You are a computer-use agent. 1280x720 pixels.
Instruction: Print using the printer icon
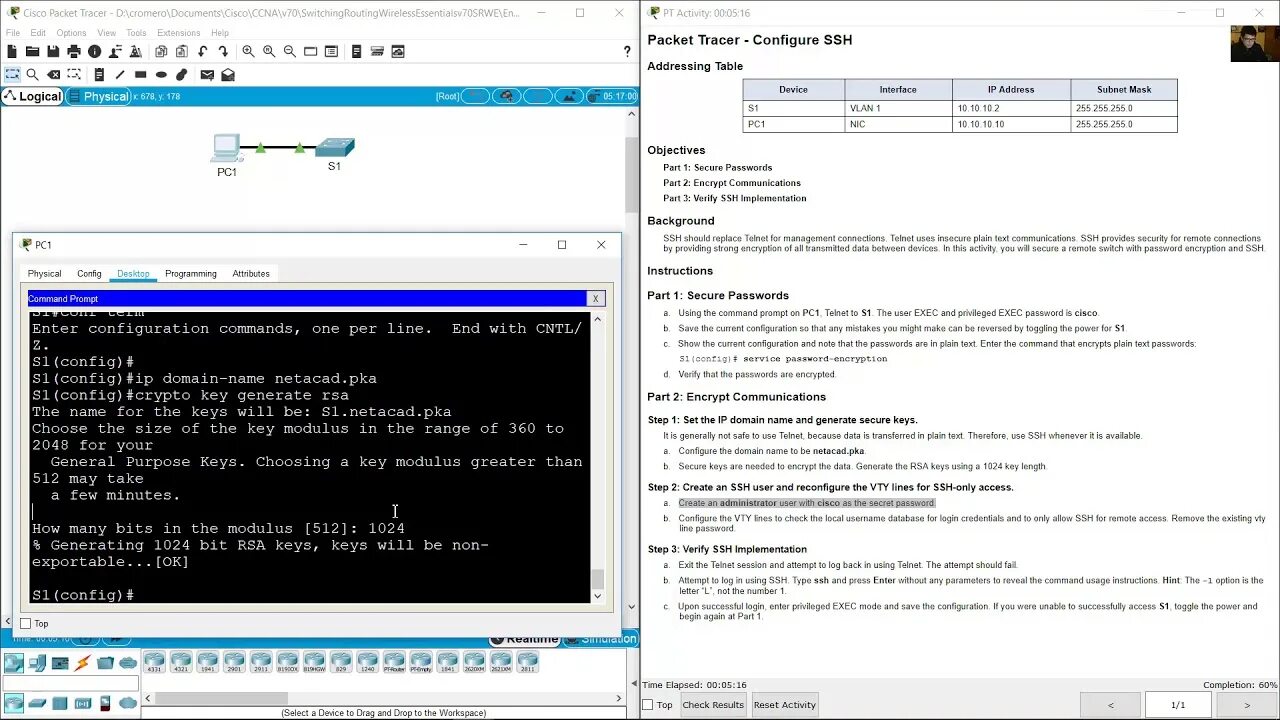pyautogui.click(x=74, y=51)
